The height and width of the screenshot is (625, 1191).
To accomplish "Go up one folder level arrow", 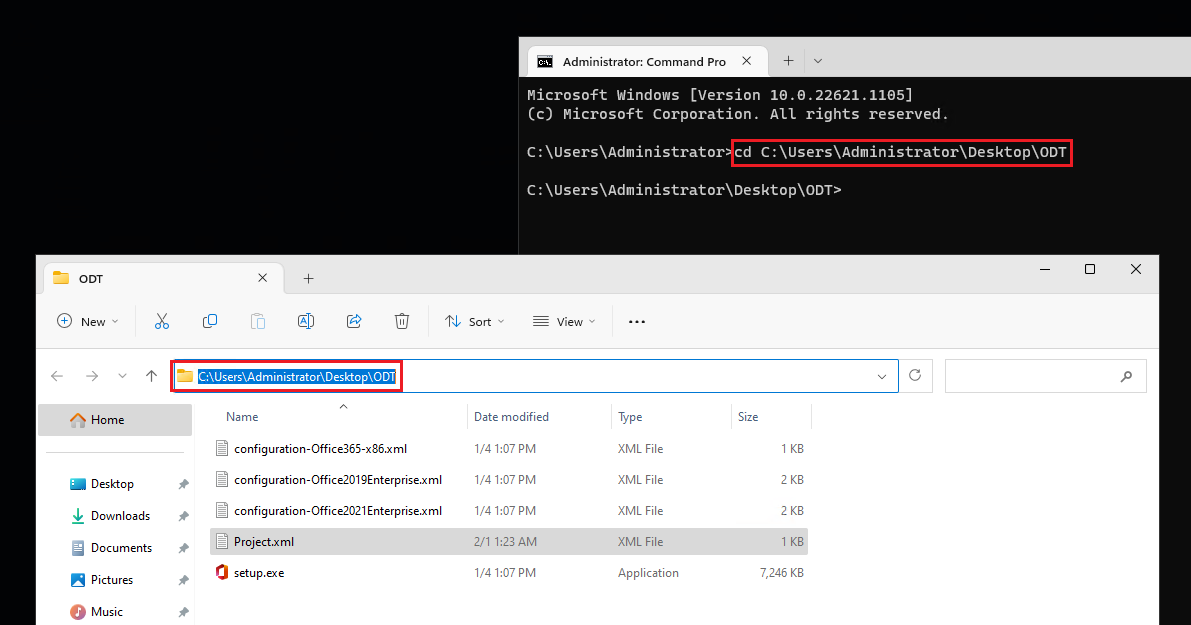I will click(x=151, y=376).
